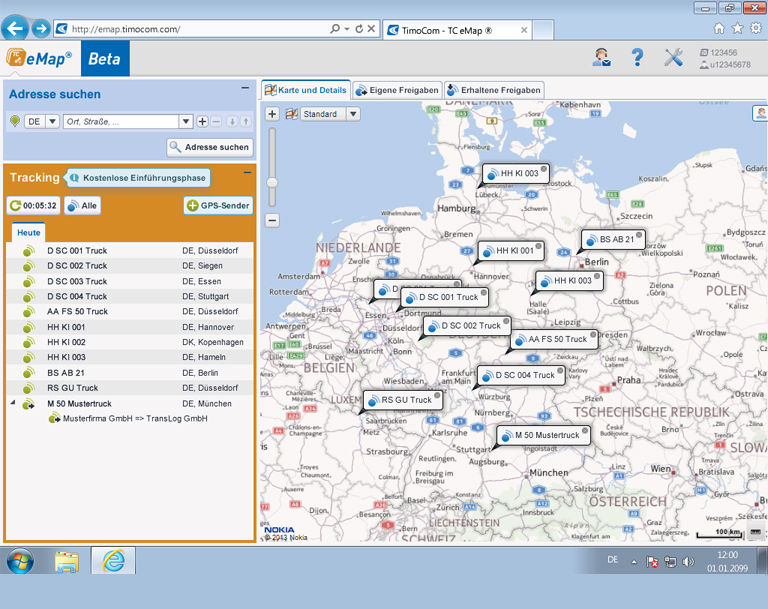Switch to Karte und Details tab
This screenshot has width=768, height=609.
click(306, 90)
